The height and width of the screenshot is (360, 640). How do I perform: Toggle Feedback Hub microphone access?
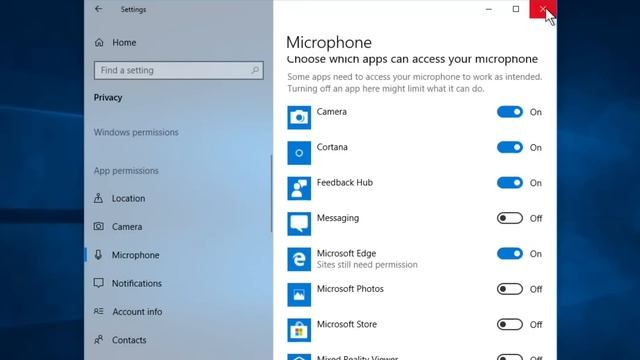510,183
